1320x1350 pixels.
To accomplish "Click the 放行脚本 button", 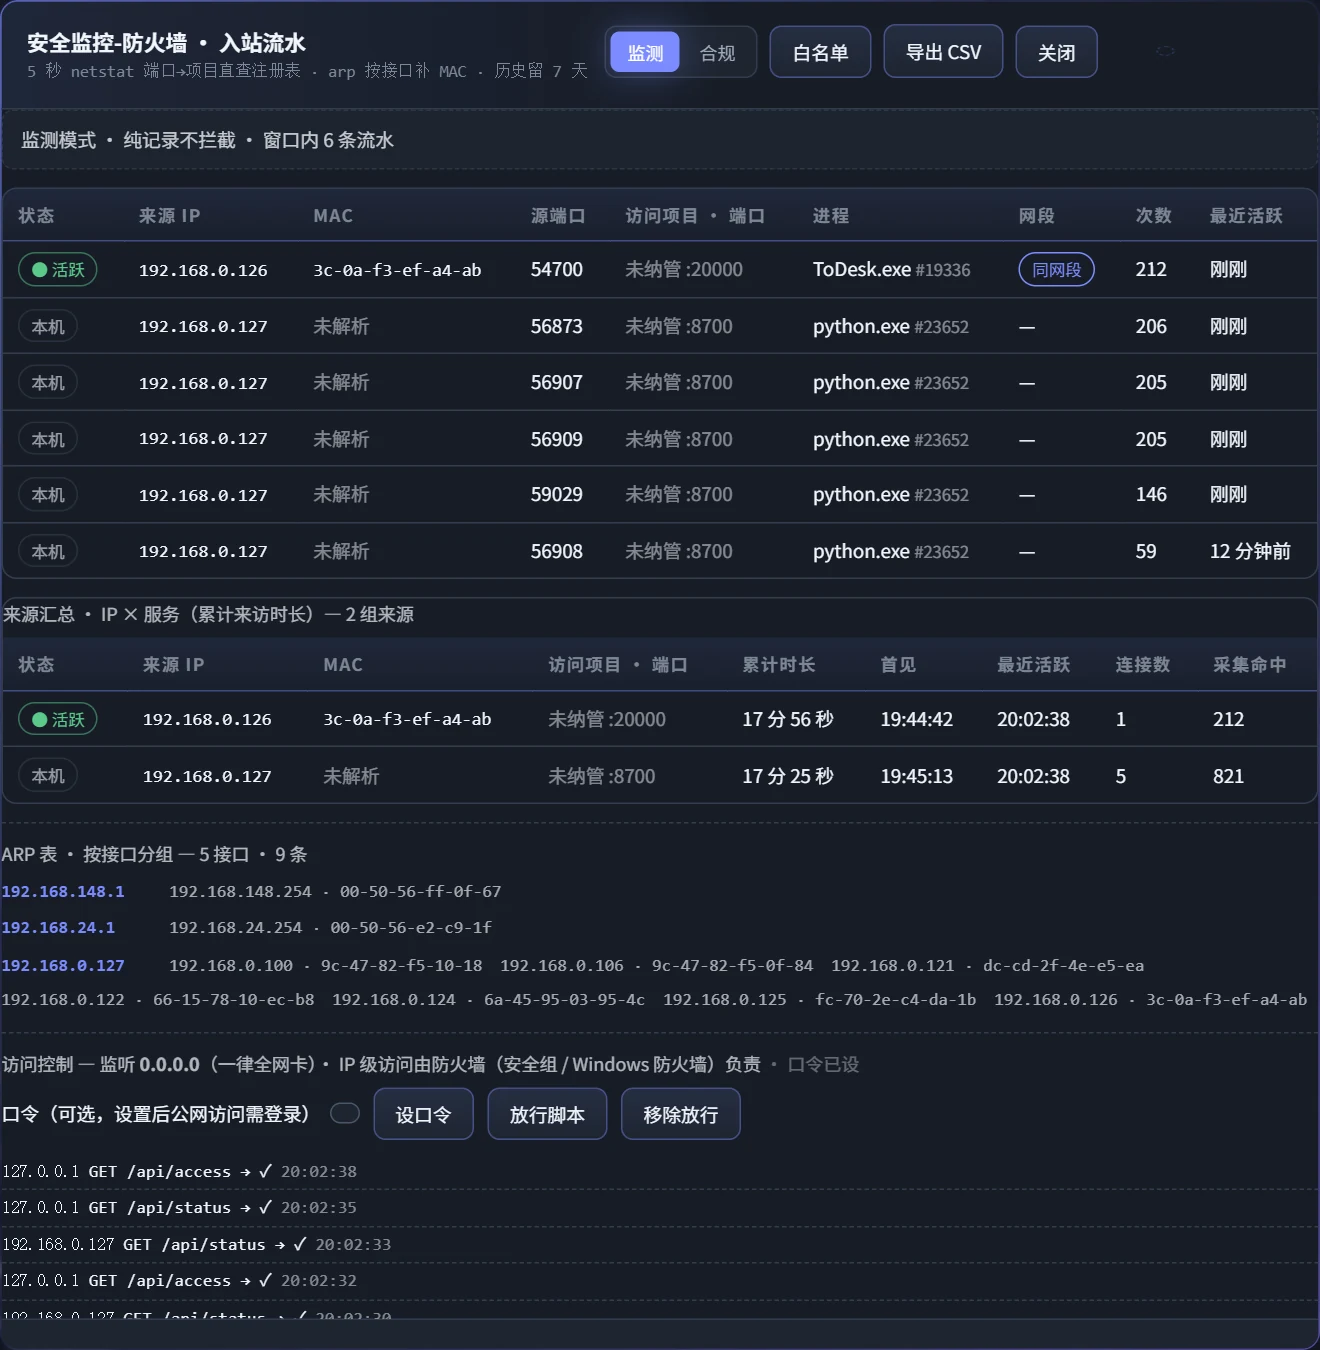I will 547,1114.
